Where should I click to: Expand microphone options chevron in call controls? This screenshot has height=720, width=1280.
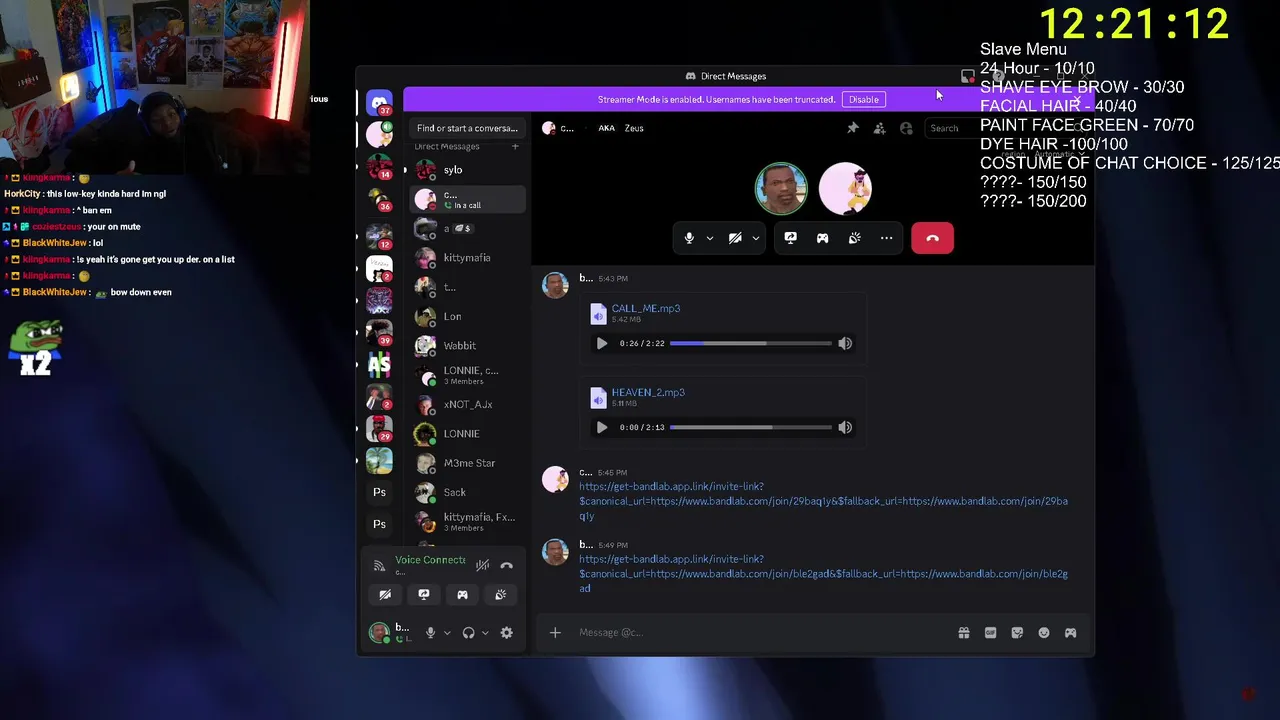(x=710, y=238)
